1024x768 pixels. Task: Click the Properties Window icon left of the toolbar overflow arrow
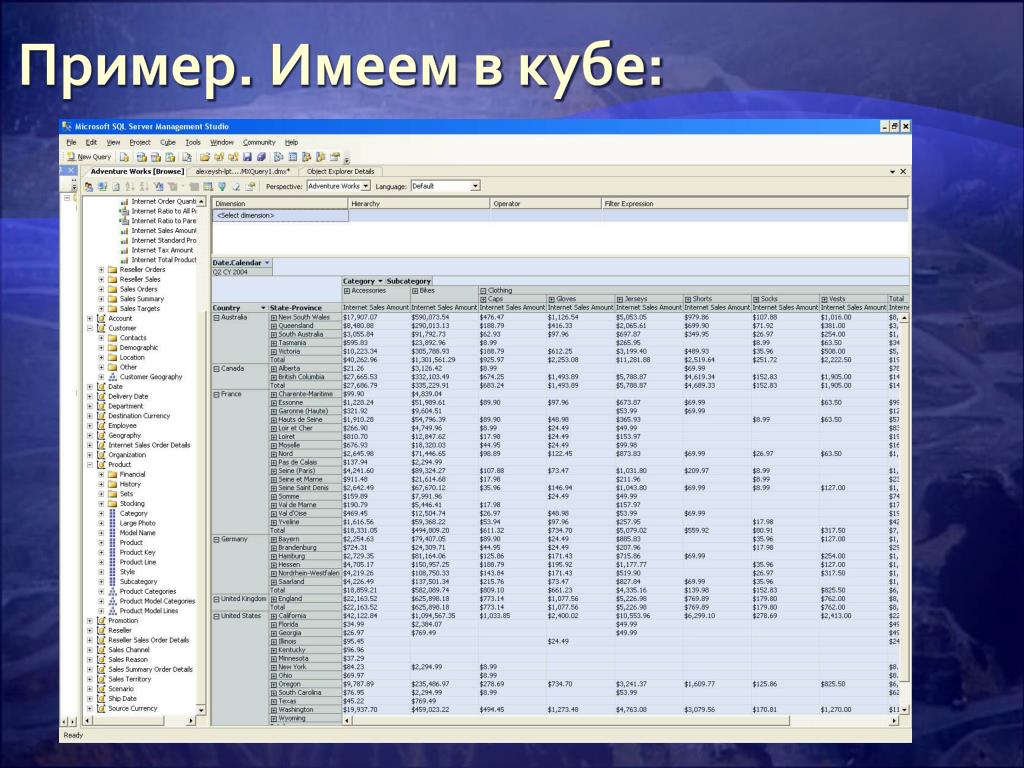coord(334,157)
